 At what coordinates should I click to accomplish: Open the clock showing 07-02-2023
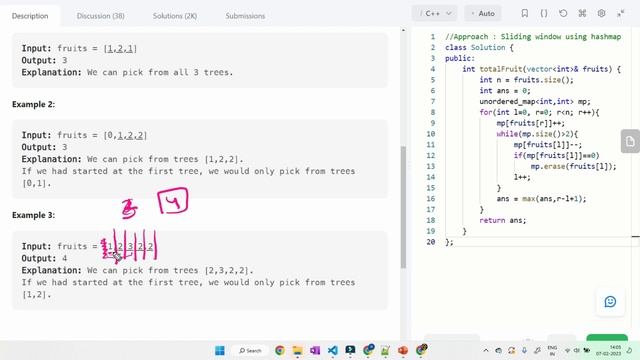[x=609, y=351]
